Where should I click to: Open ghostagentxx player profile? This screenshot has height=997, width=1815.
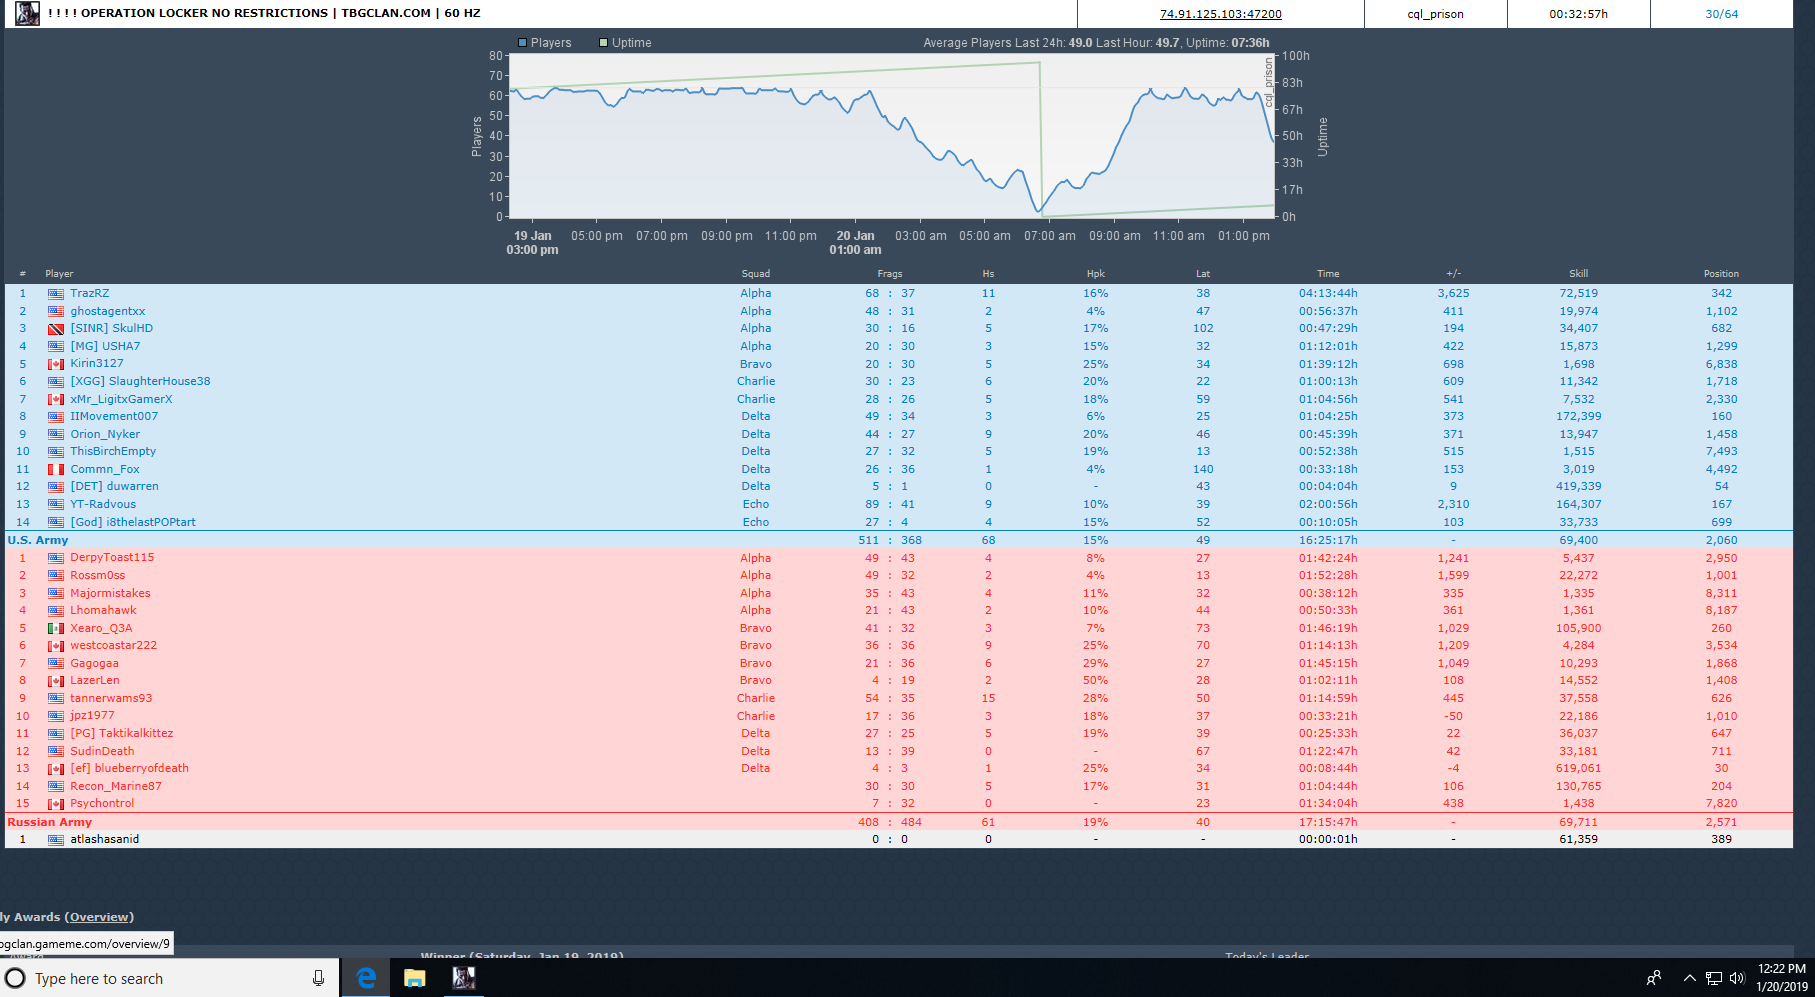click(x=108, y=311)
